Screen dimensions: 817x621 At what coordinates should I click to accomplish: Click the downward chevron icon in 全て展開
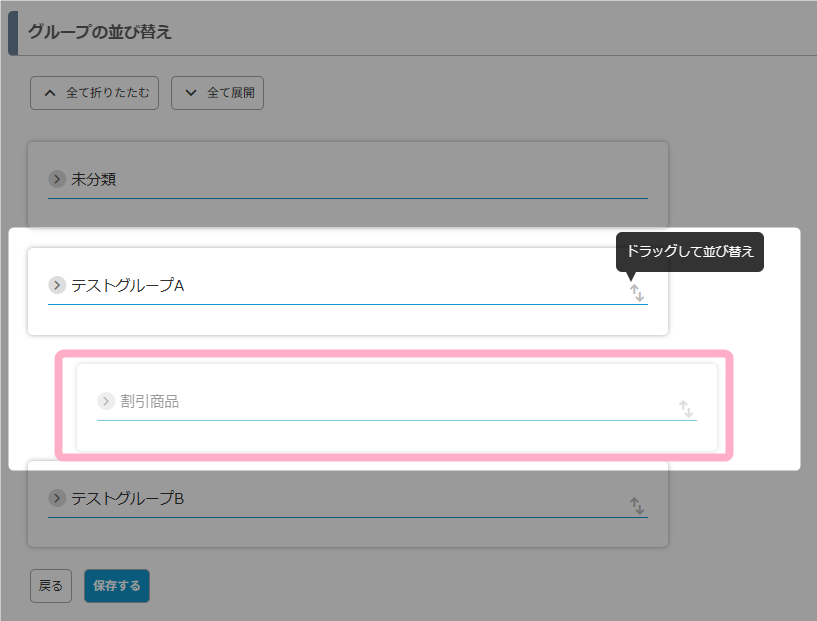click(191, 93)
